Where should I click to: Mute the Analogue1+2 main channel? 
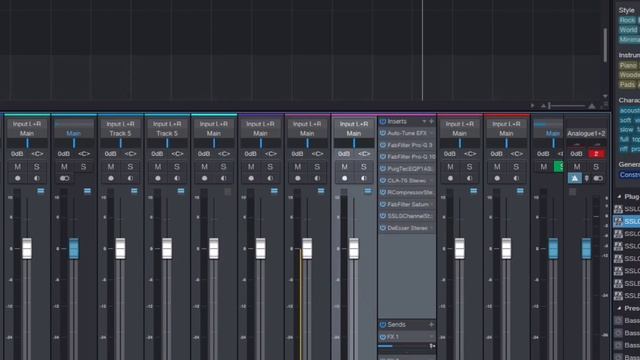(x=577, y=167)
